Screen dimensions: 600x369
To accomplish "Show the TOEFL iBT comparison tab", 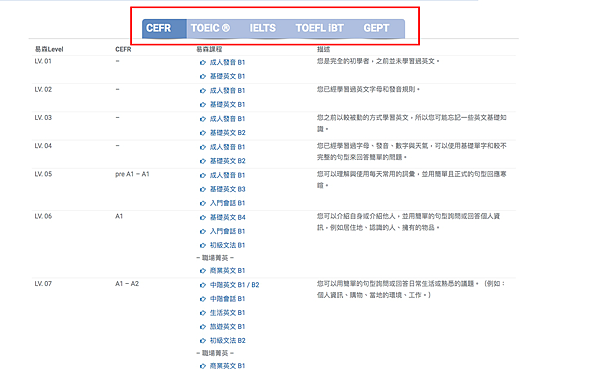I will pos(320,29).
